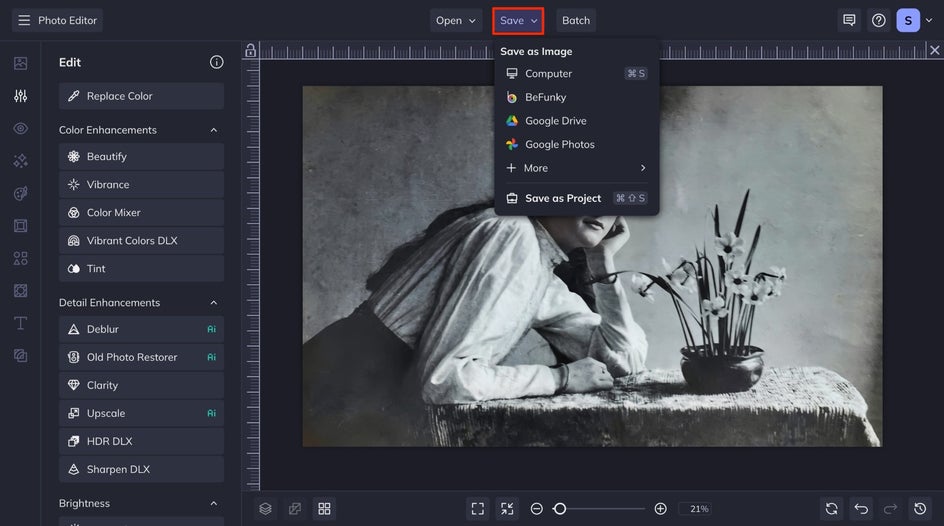Open the Graphics shapes sidebar icon
This screenshot has width=944, height=526.
(x=20, y=258)
